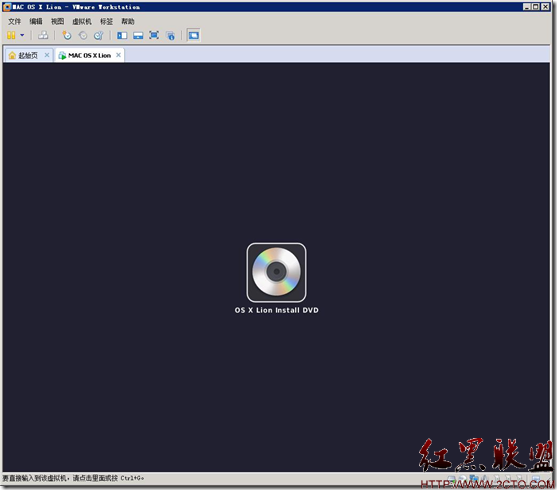Screen dimensions: 557x490
Task: Click the grayed toolbar icon beside power dropdown
Action: pyautogui.click(x=43, y=35)
